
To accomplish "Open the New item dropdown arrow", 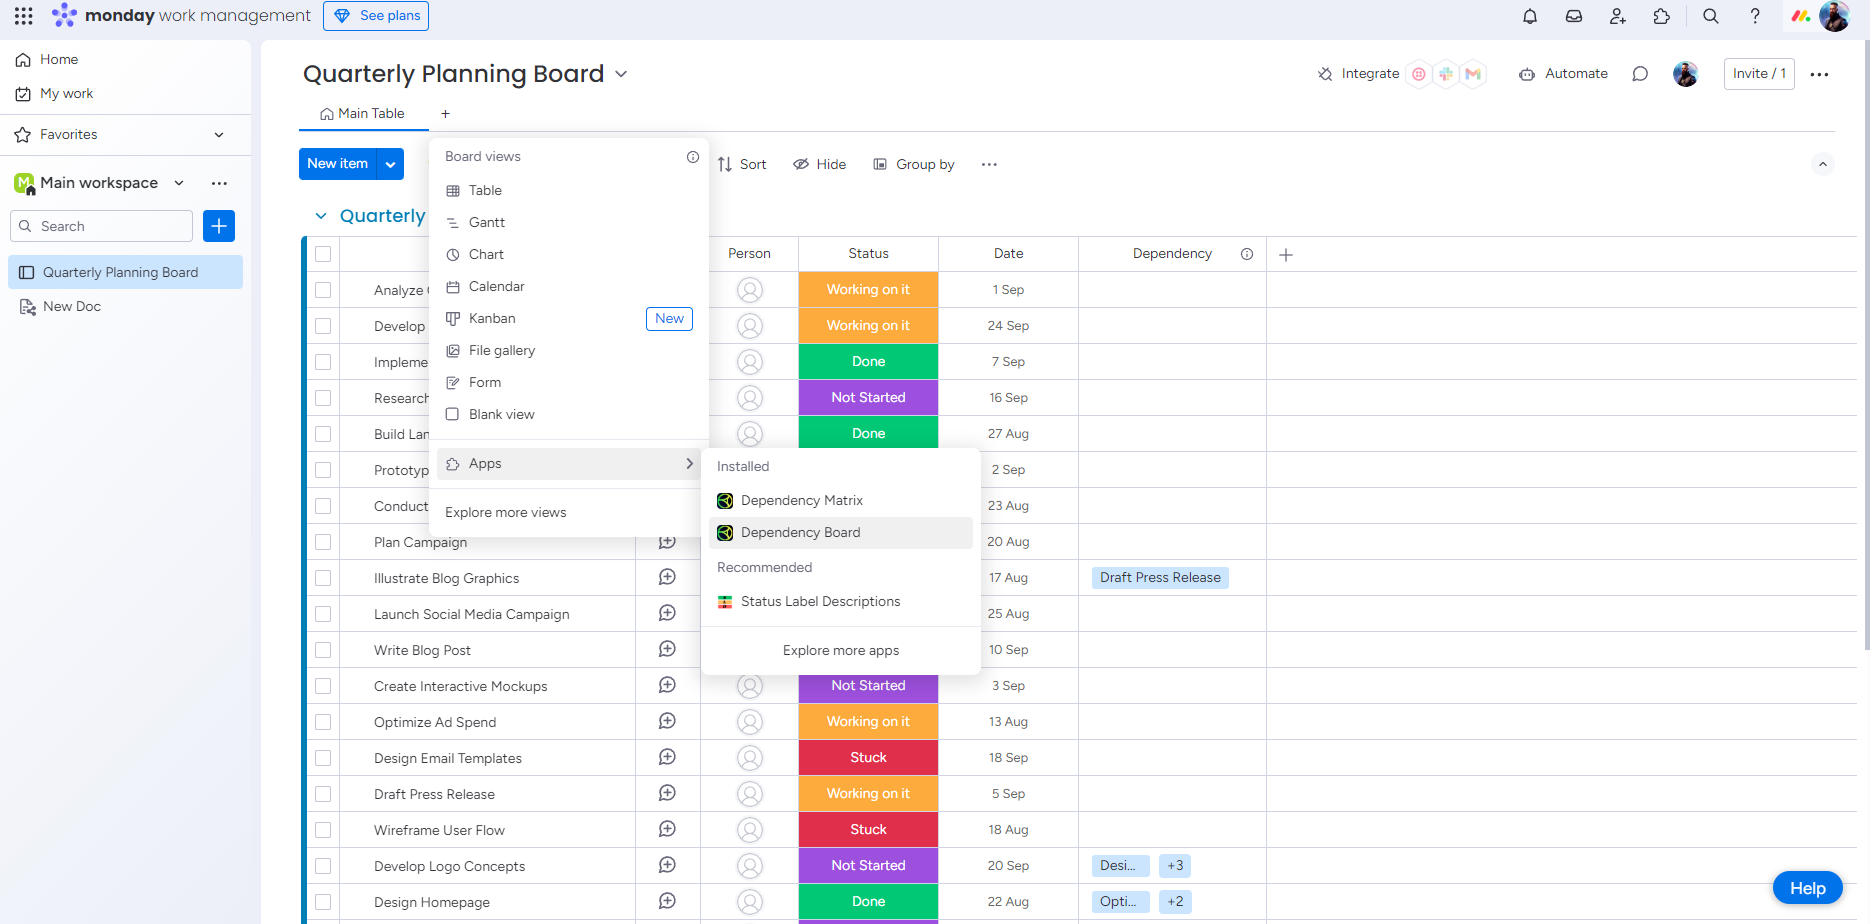I will (390, 164).
